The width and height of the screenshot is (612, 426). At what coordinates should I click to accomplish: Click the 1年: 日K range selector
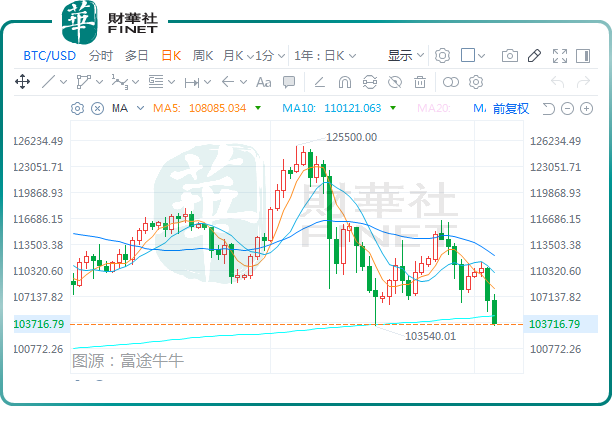[x=325, y=56]
